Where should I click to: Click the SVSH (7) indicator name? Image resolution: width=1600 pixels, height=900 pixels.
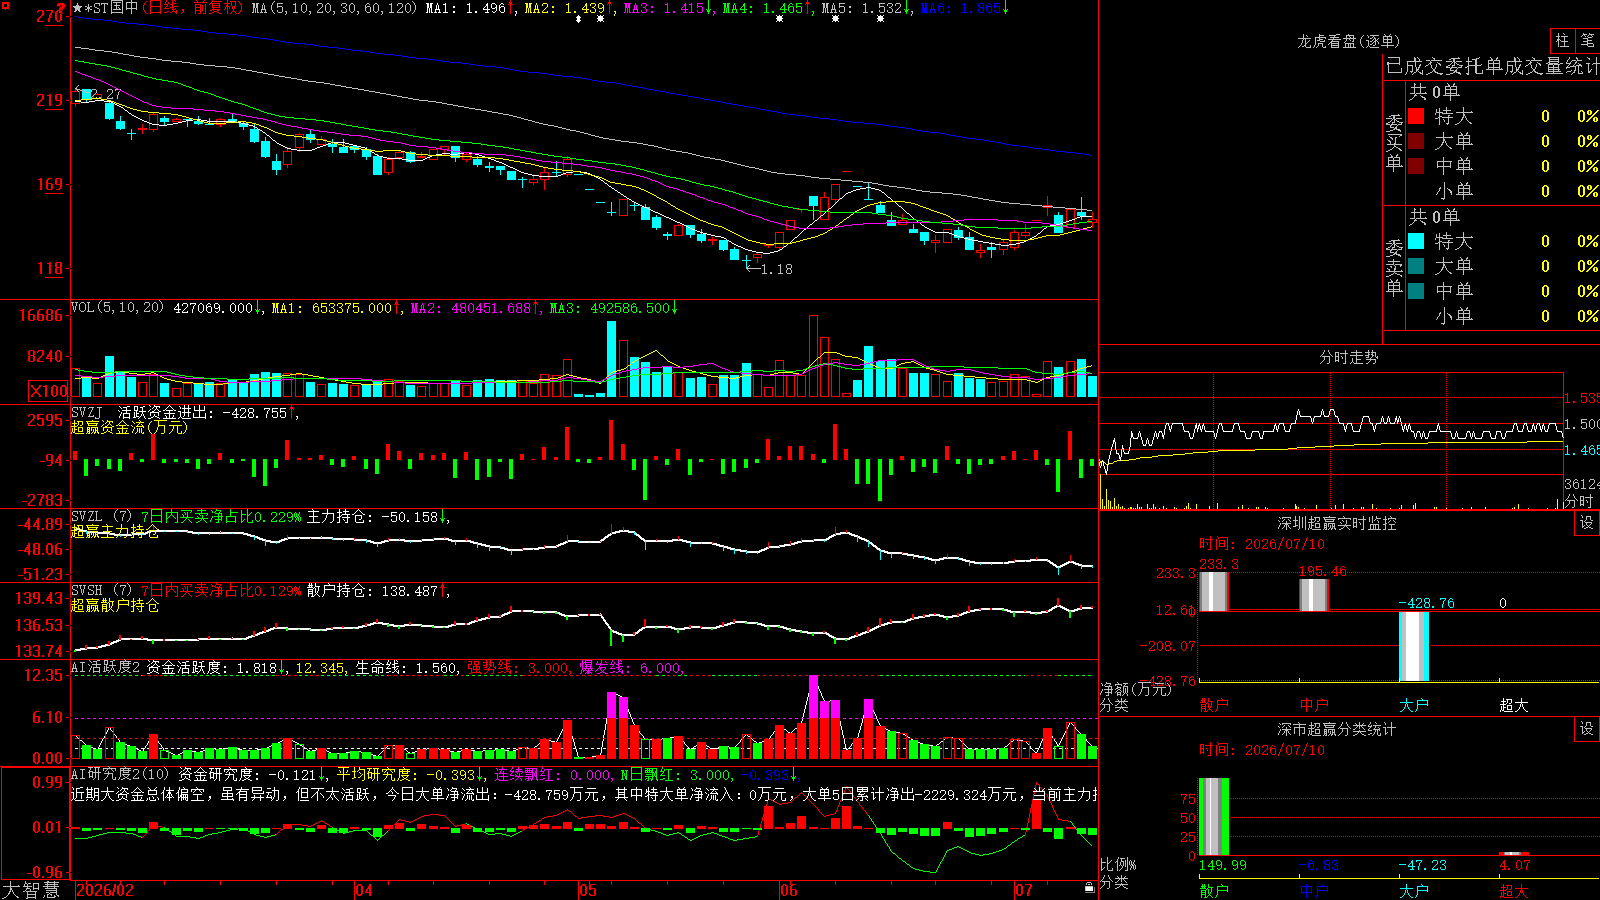point(102,591)
